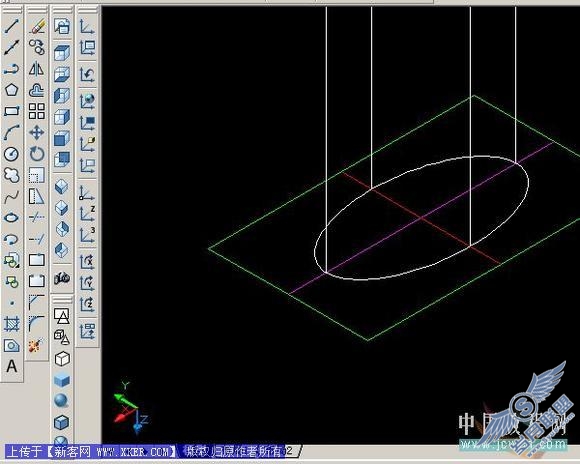Select the Erase tool

point(37,26)
